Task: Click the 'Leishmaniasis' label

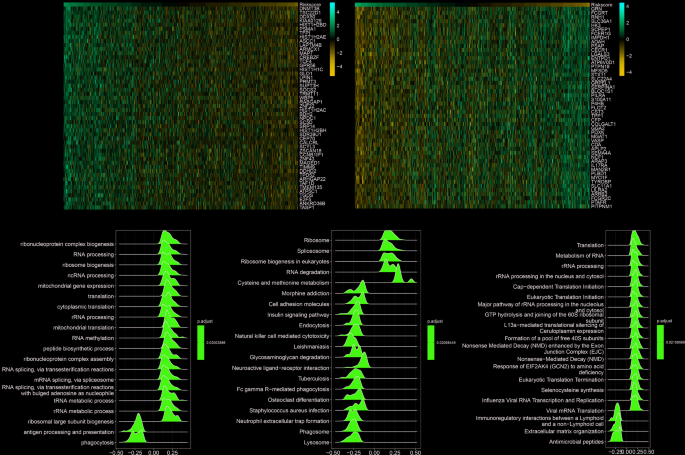Action: click(312, 347)
